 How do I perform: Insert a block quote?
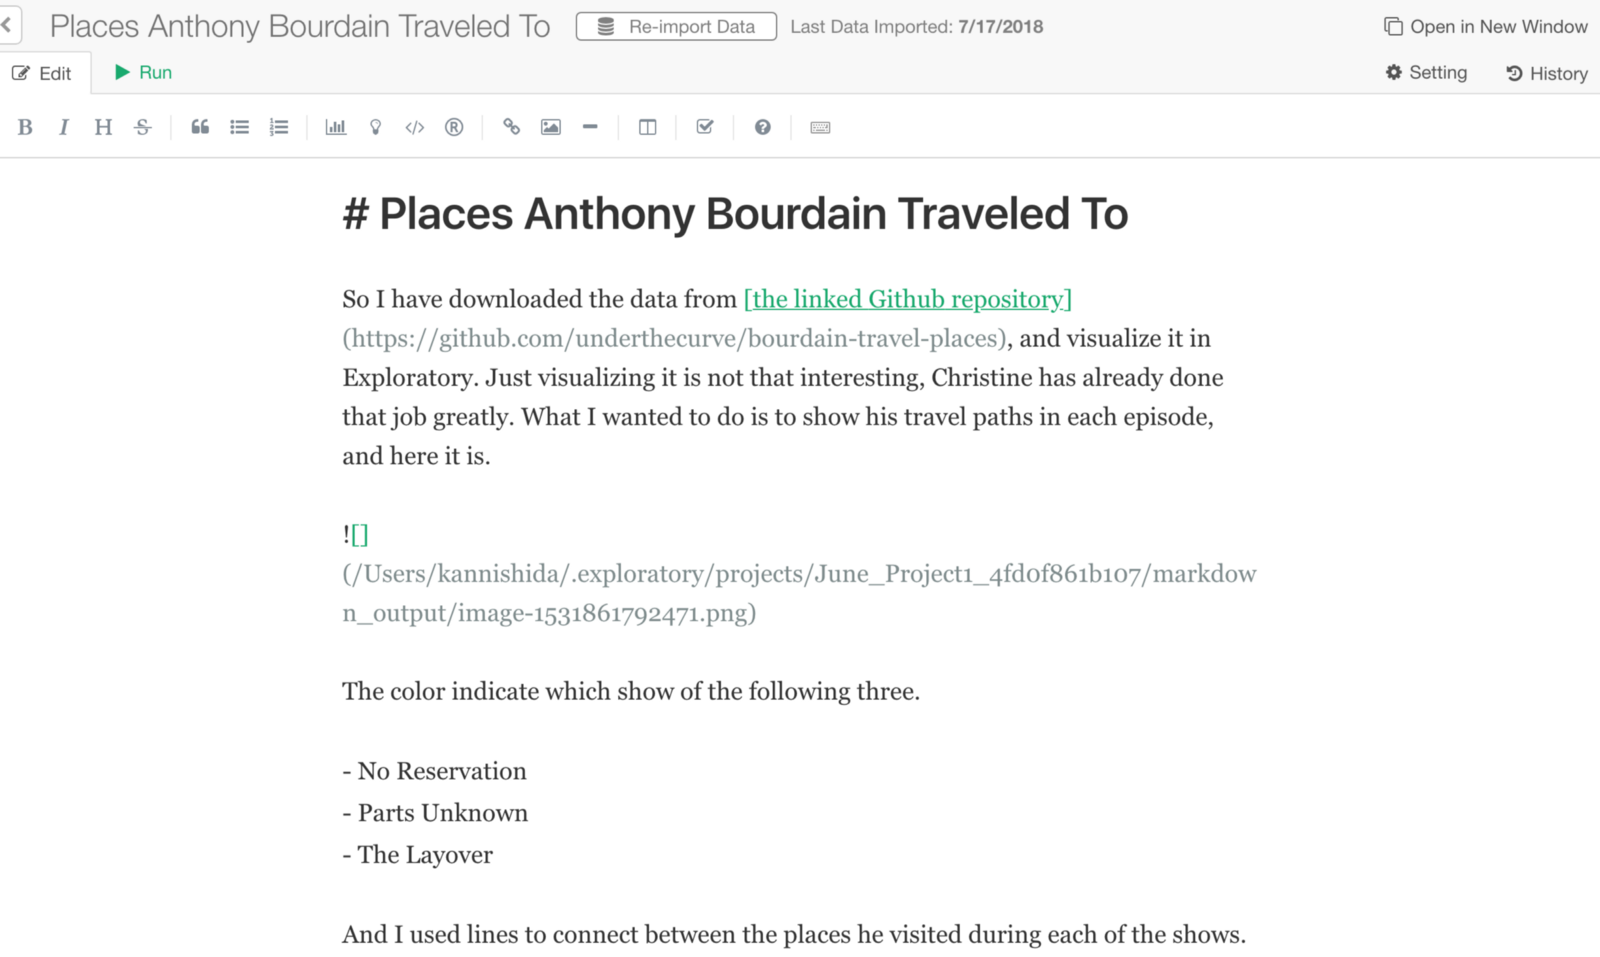200,127
